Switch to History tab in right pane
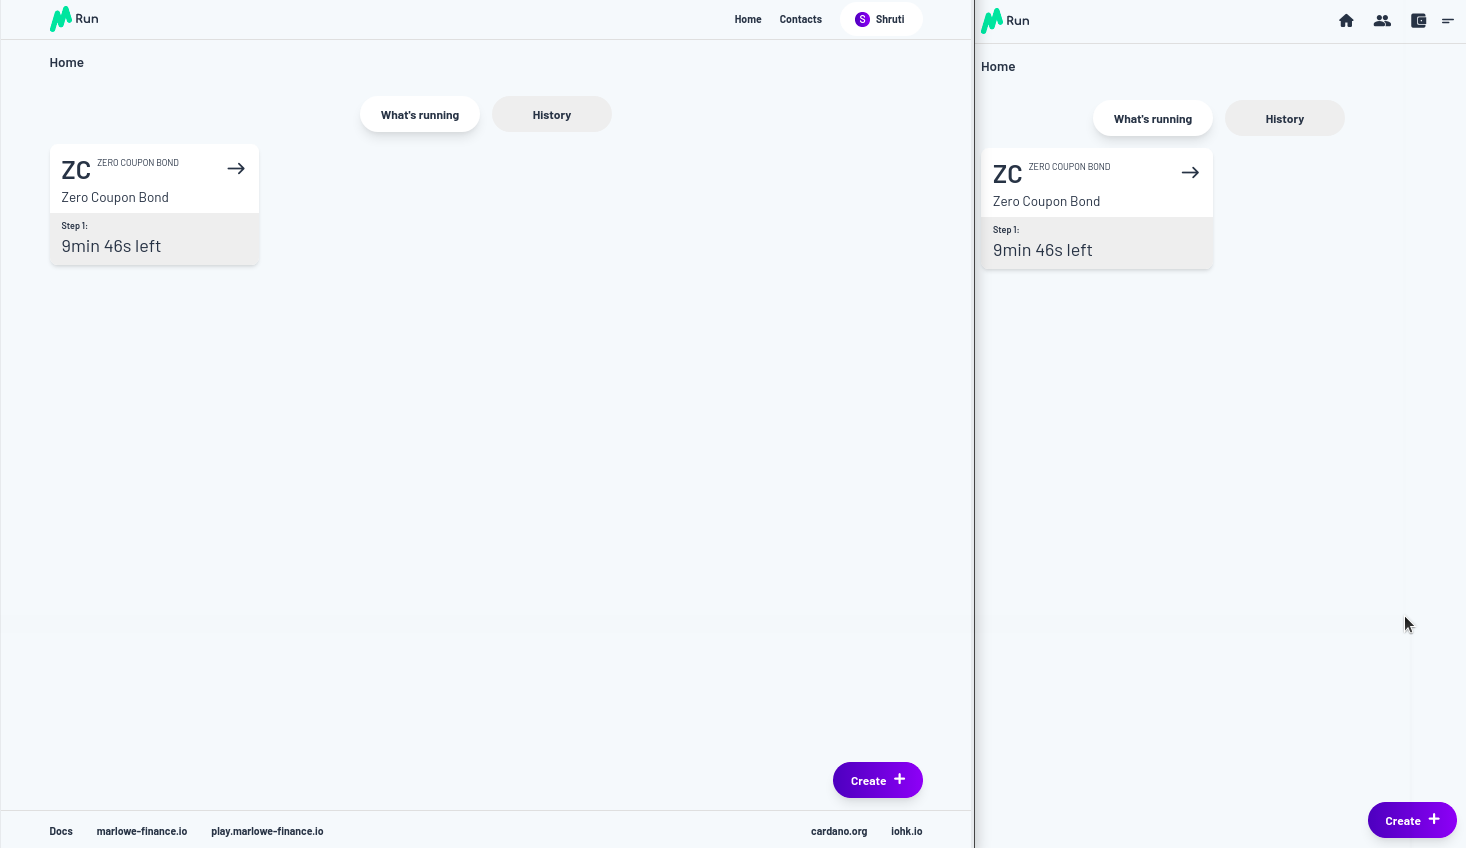 point(1284,119)
